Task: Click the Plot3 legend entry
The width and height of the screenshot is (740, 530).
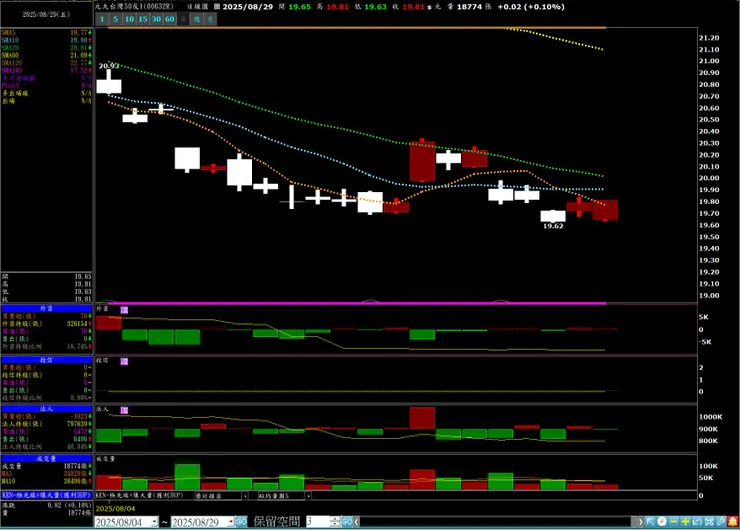Action: pyautogui.click(x=46, y=85)
